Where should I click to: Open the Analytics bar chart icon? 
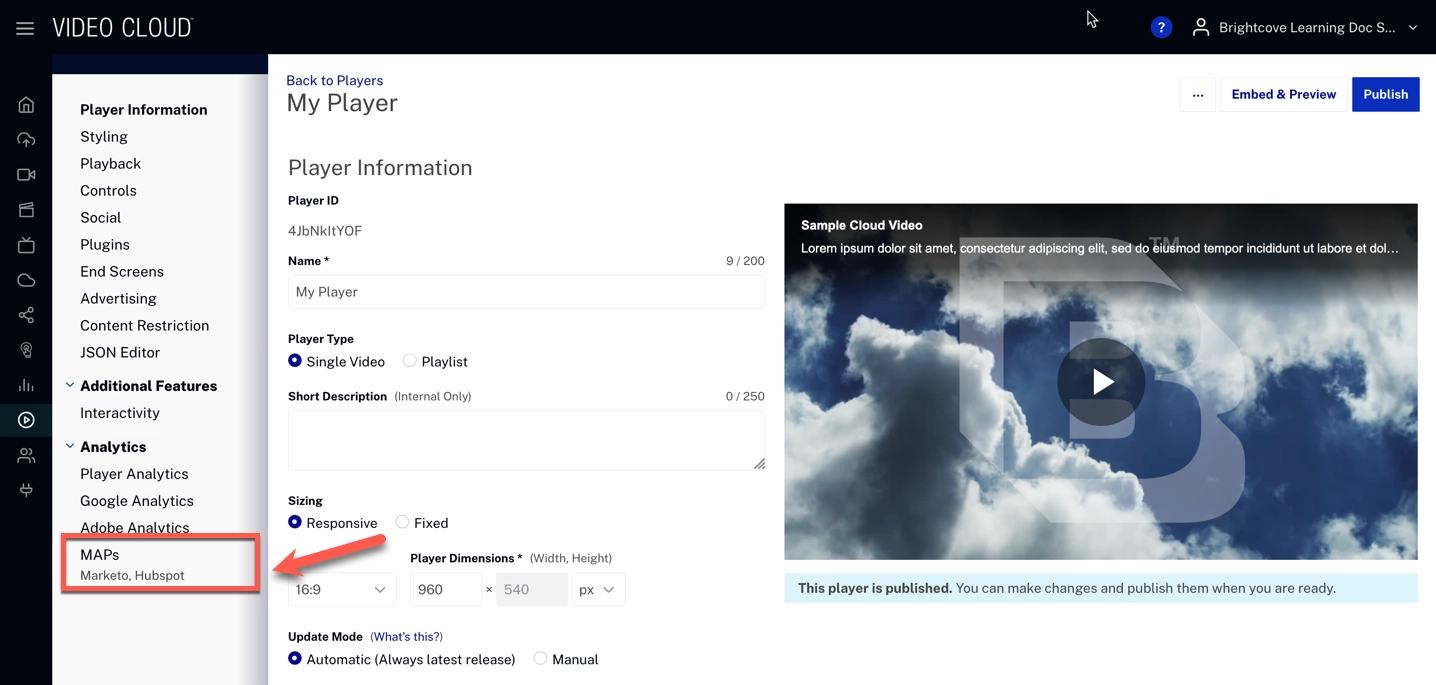pos(26,385)
